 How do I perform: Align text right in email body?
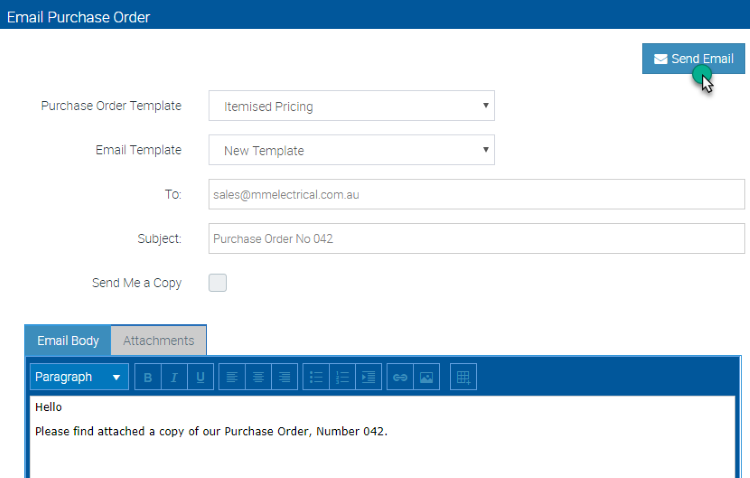coord(285,377)
